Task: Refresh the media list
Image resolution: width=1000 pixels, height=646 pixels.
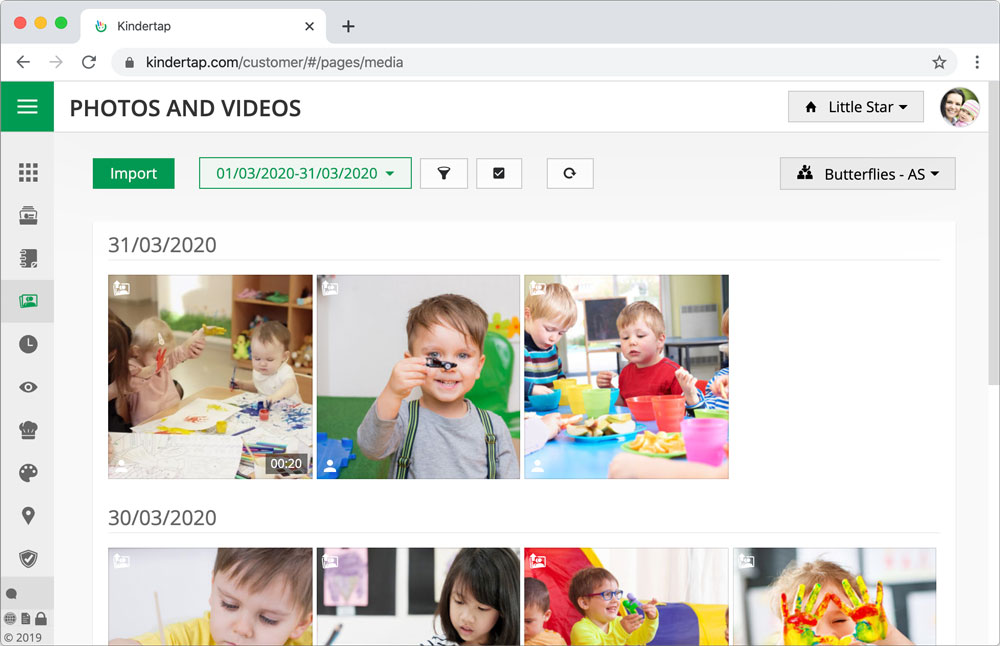Action: [x=570, y=173]
